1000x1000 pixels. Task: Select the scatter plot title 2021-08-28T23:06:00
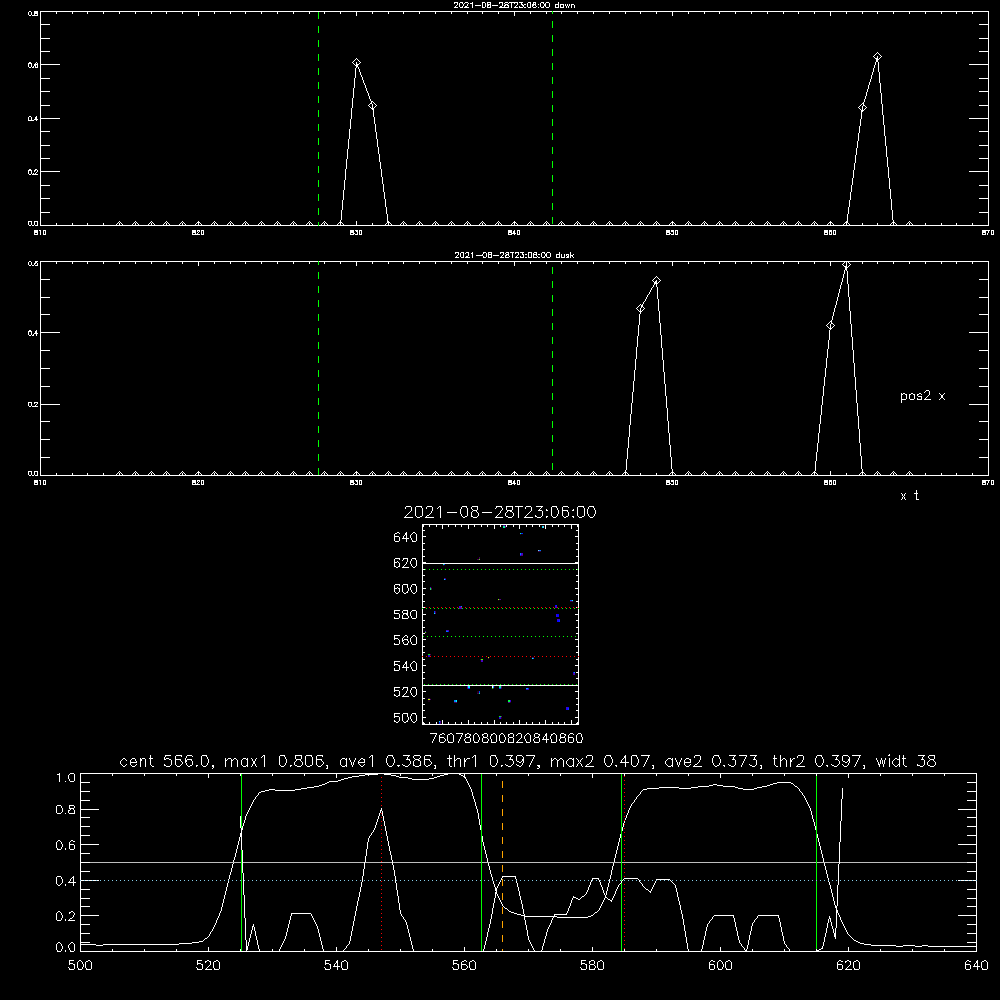(500, 512)
